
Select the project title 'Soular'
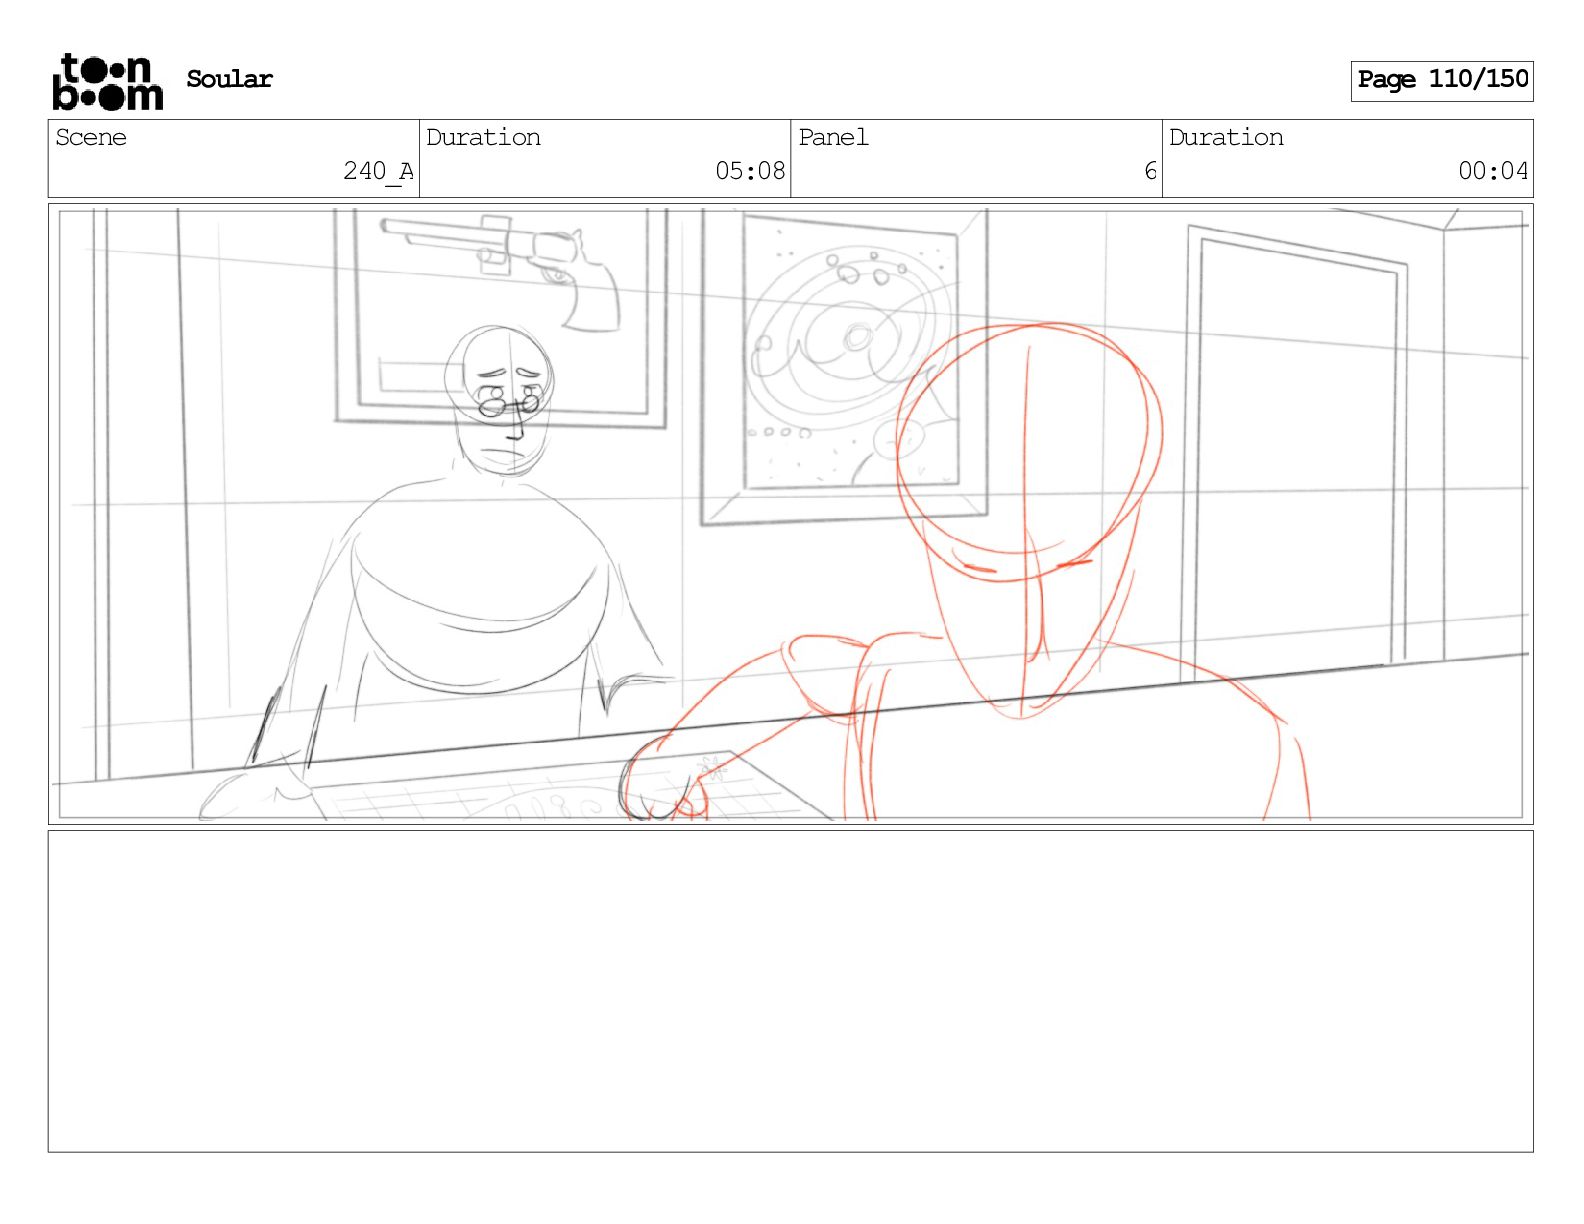tap(229, 79)
